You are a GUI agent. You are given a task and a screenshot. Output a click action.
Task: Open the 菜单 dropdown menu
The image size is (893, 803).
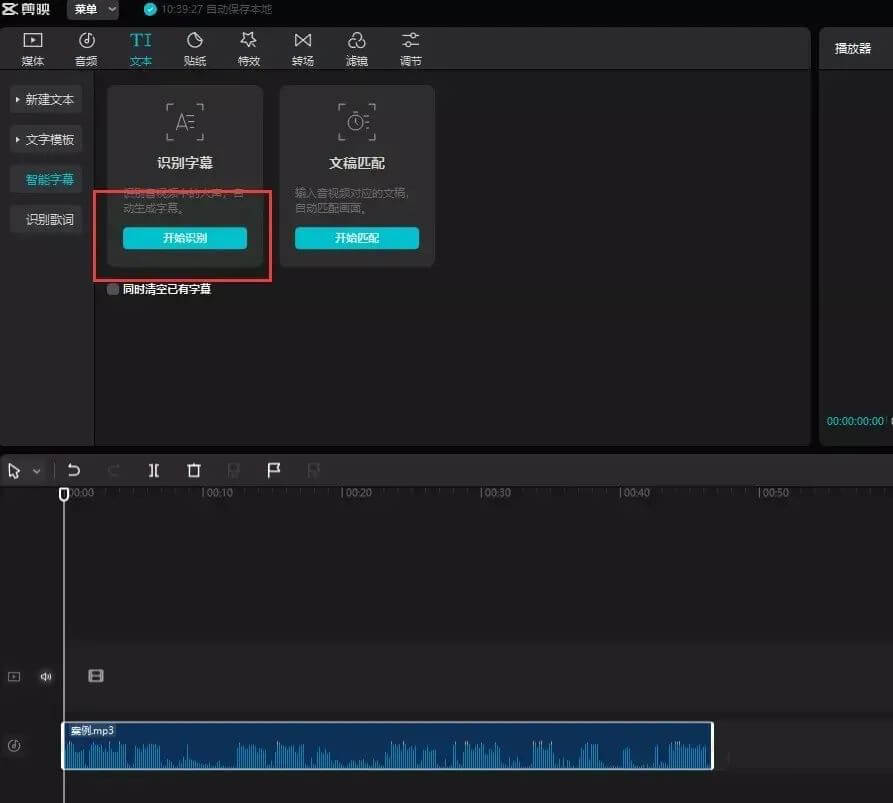pyautogui.click(x=93, y=9)
